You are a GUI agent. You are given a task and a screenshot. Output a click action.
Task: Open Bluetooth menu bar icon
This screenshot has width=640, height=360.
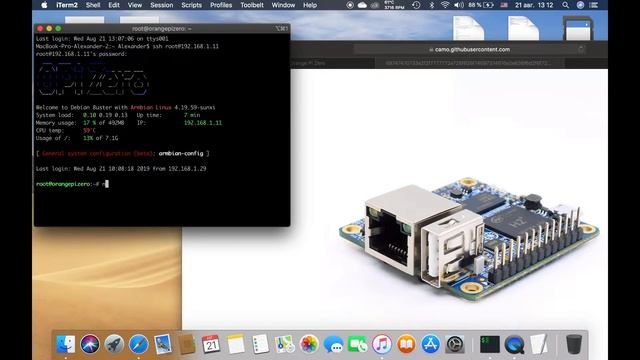click(432, 5)
